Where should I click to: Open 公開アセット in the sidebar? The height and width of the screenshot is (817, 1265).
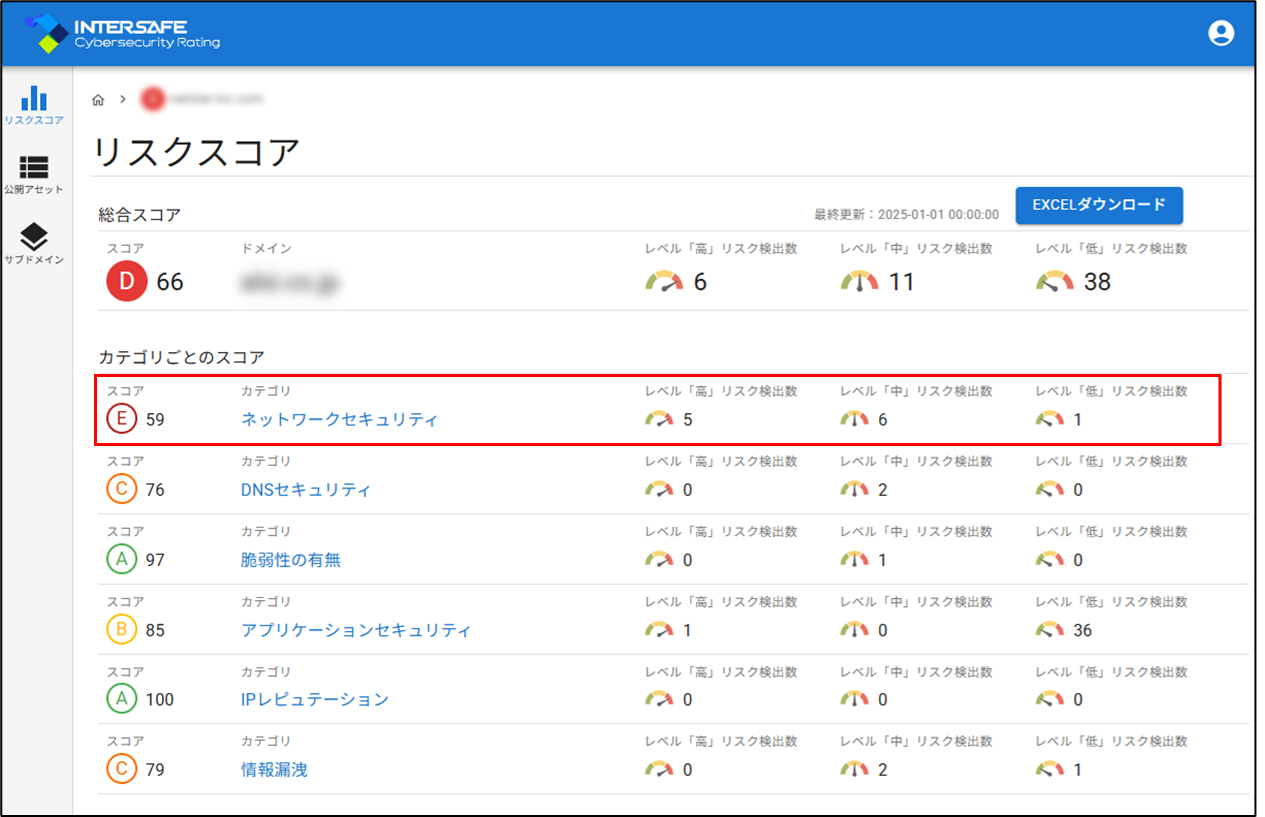(x=34, y=175)
